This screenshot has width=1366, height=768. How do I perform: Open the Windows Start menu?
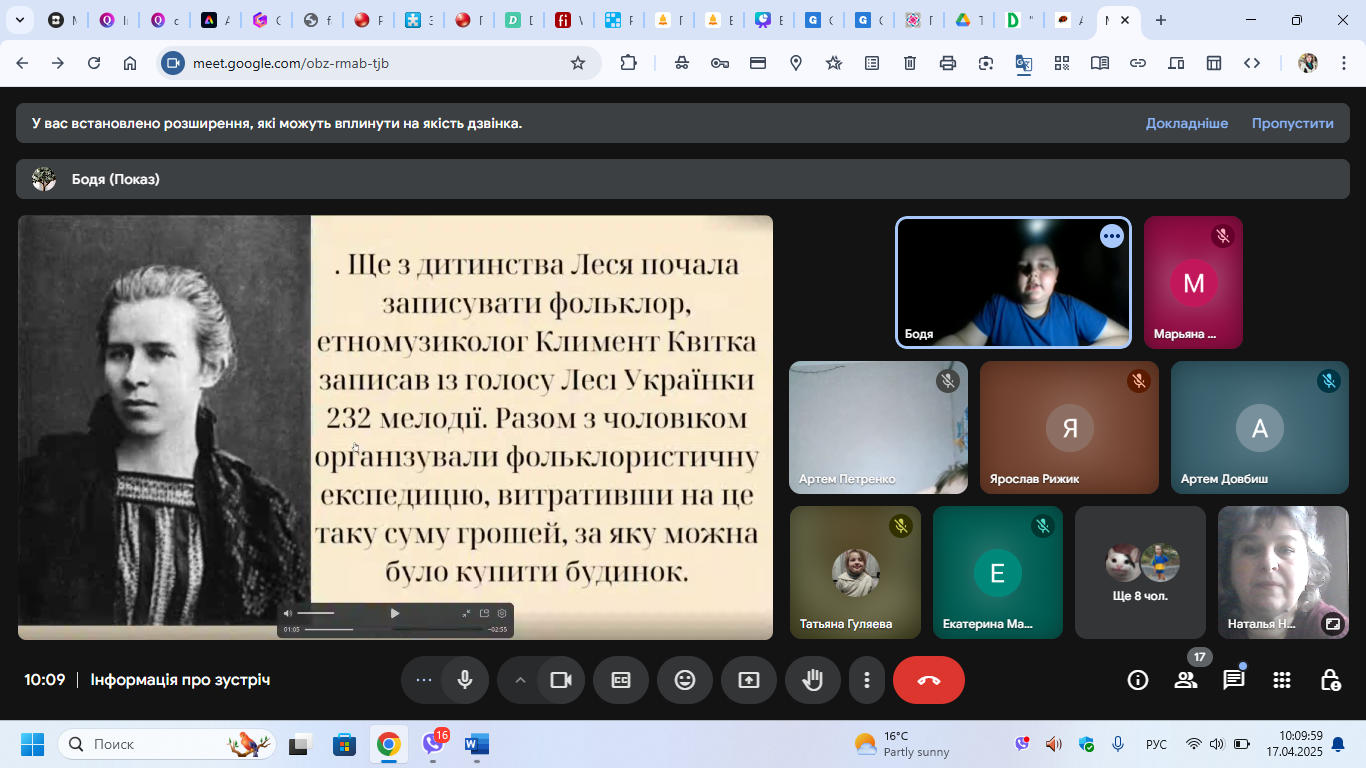tap(33, 744)
